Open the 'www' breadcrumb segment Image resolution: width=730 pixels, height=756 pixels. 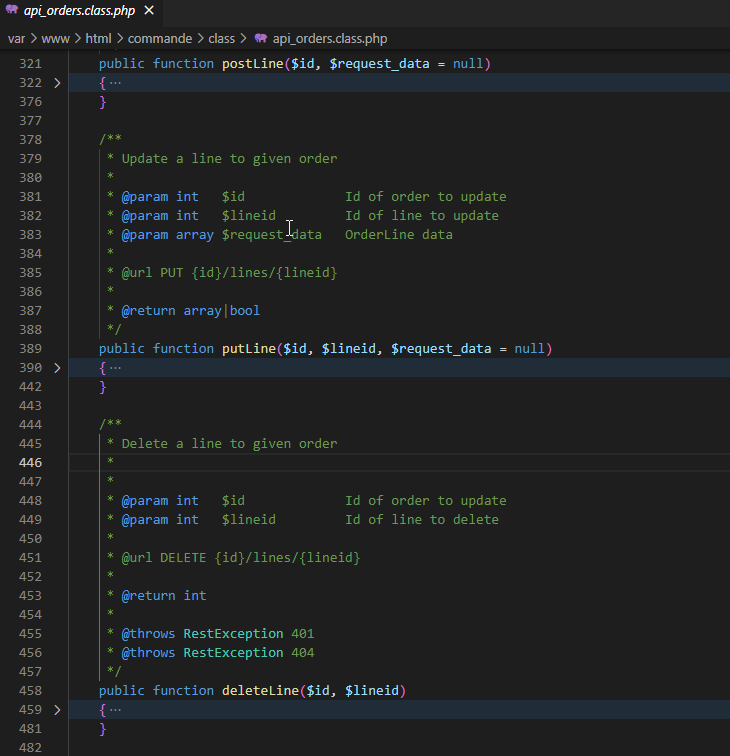pos(55,39)
